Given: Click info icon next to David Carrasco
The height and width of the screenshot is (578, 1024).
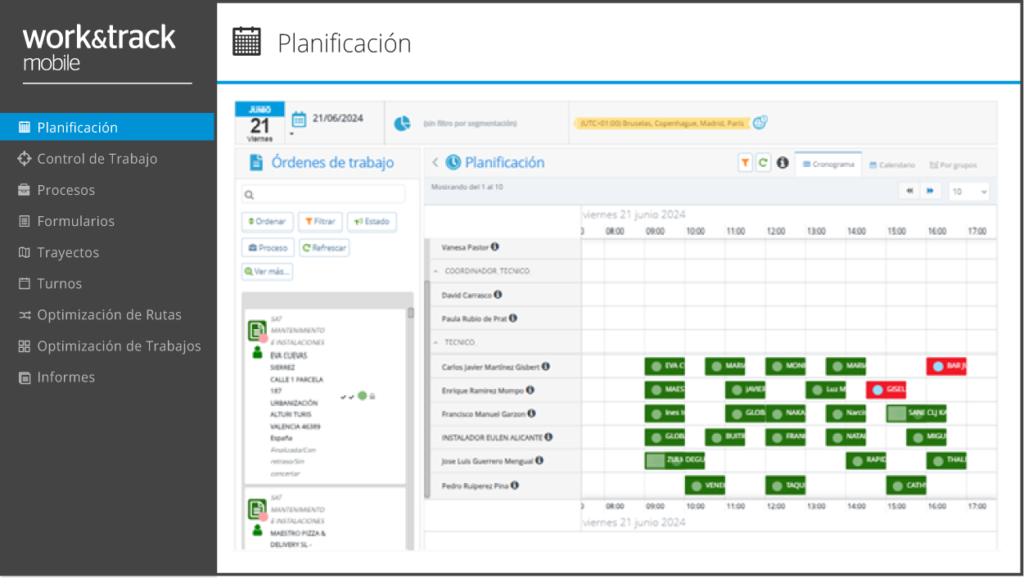Looking at the screenshot, I should (498, 295).
